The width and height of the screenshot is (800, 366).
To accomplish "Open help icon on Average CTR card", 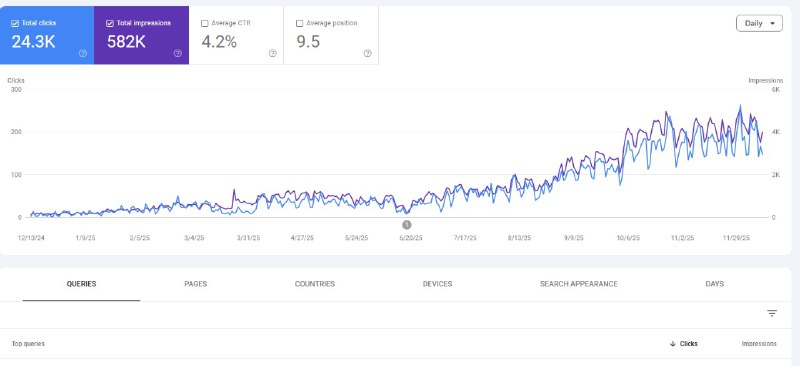I will (x=272, y=53).
